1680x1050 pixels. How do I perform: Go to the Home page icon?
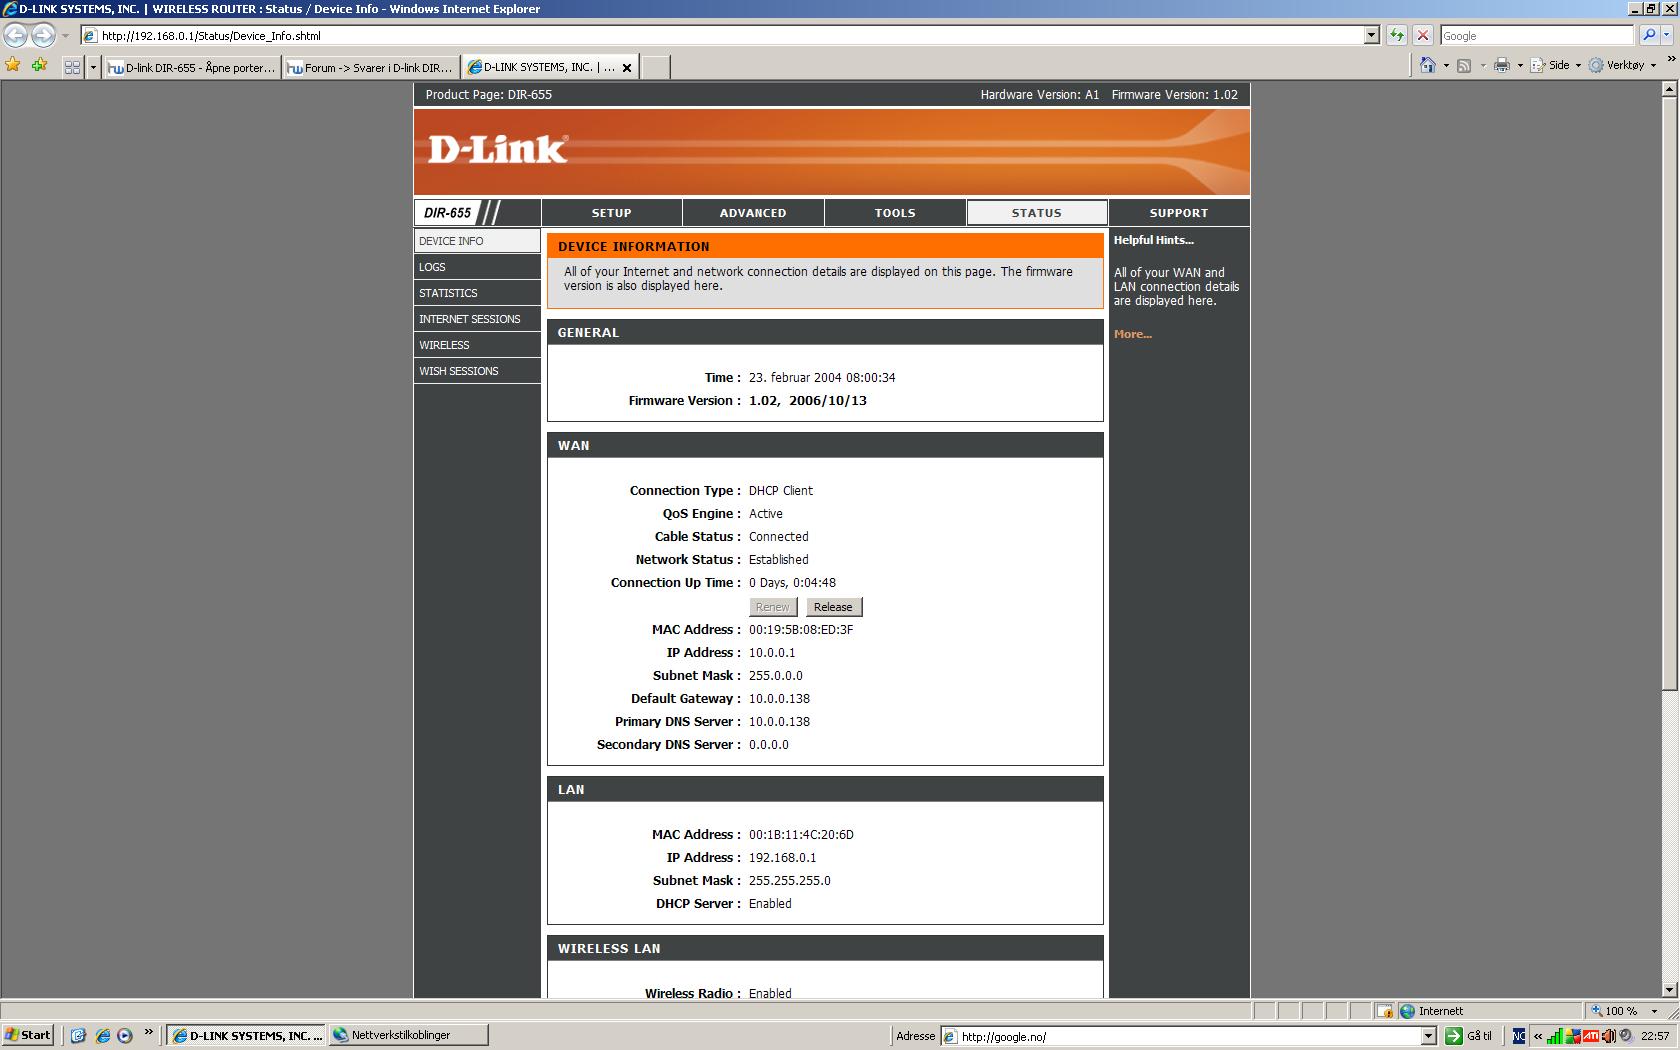(1428, 65)
